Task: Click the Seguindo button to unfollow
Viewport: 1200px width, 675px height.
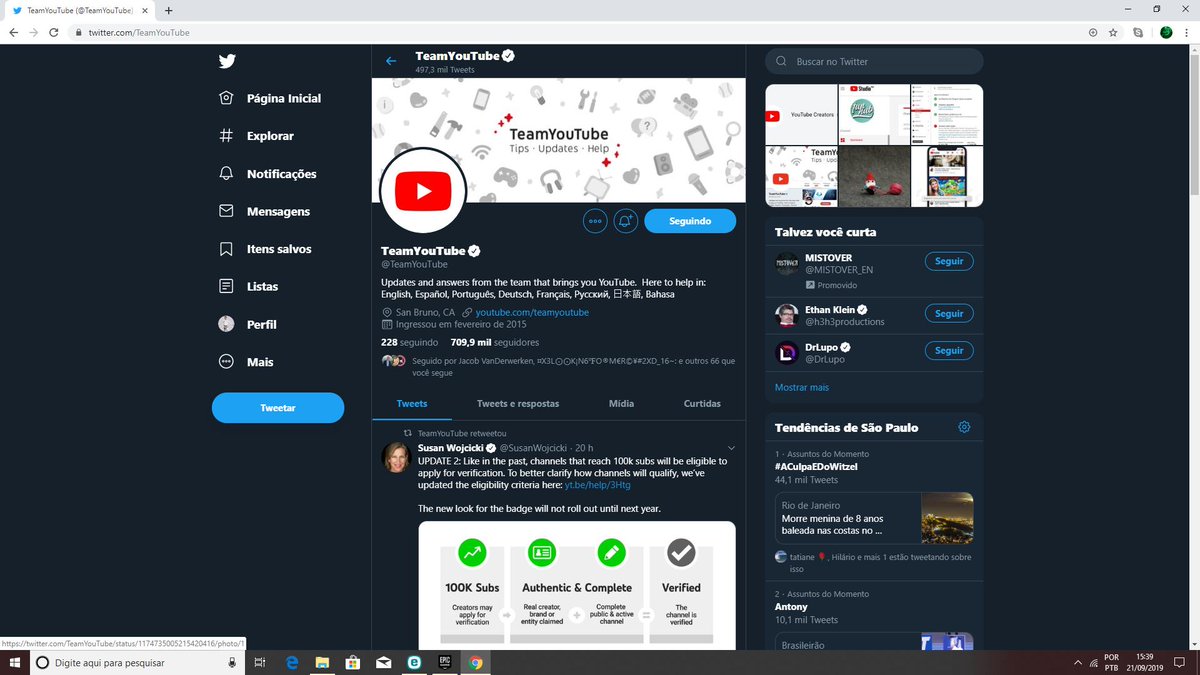Action: point(690,221)
